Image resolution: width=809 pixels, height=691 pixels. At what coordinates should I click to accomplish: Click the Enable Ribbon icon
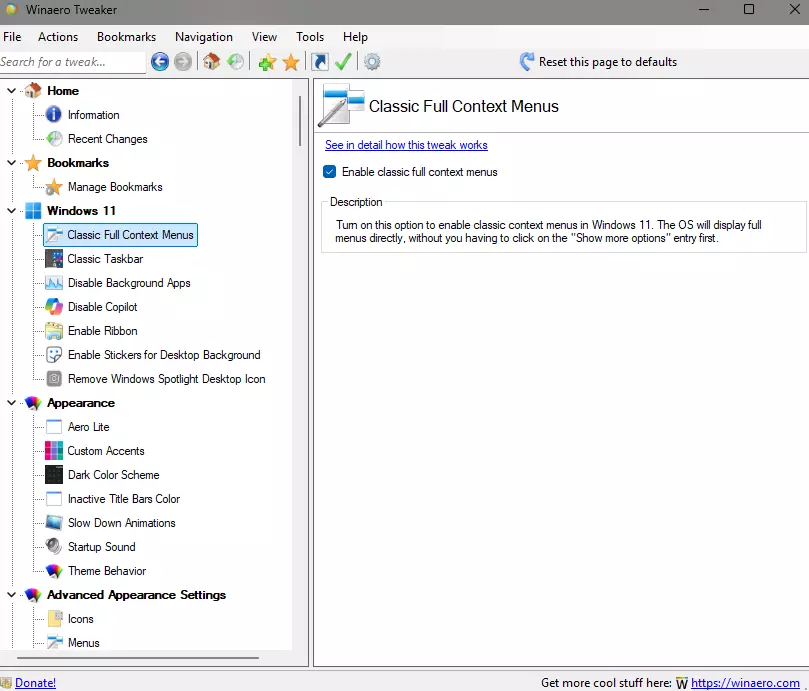[54, 331]
